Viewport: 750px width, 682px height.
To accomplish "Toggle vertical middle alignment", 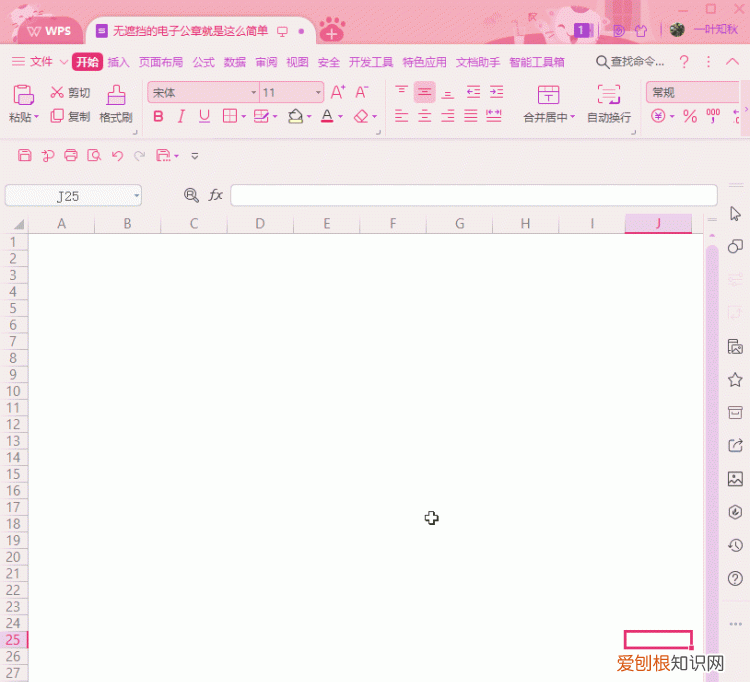I will [x=424, y=92].
